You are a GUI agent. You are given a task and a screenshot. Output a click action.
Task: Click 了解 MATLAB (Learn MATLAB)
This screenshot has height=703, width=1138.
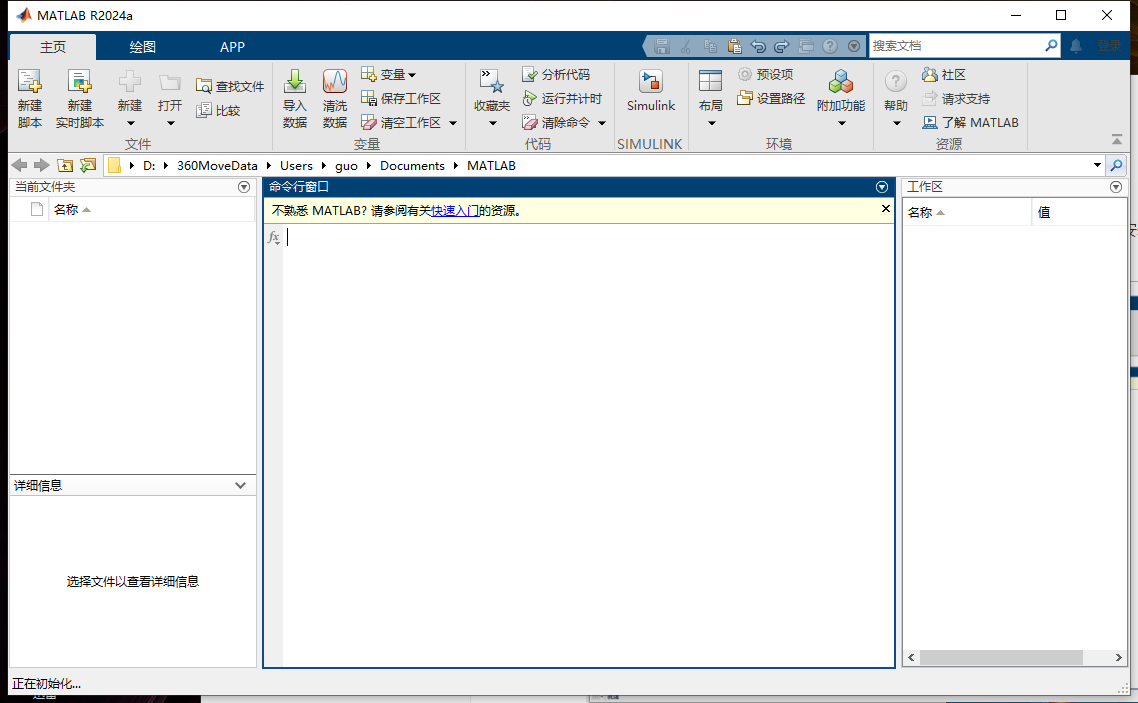970,123
